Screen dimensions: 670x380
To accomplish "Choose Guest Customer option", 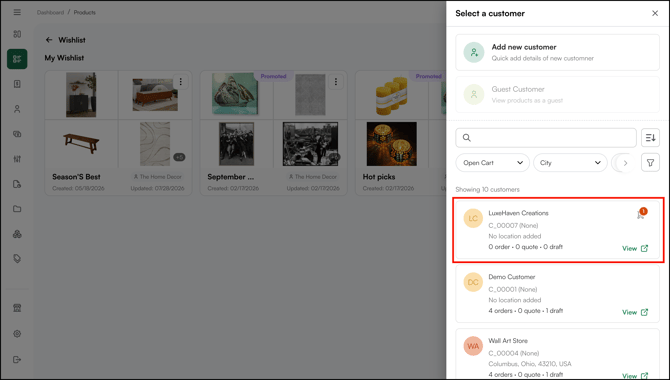I will 558,94.
